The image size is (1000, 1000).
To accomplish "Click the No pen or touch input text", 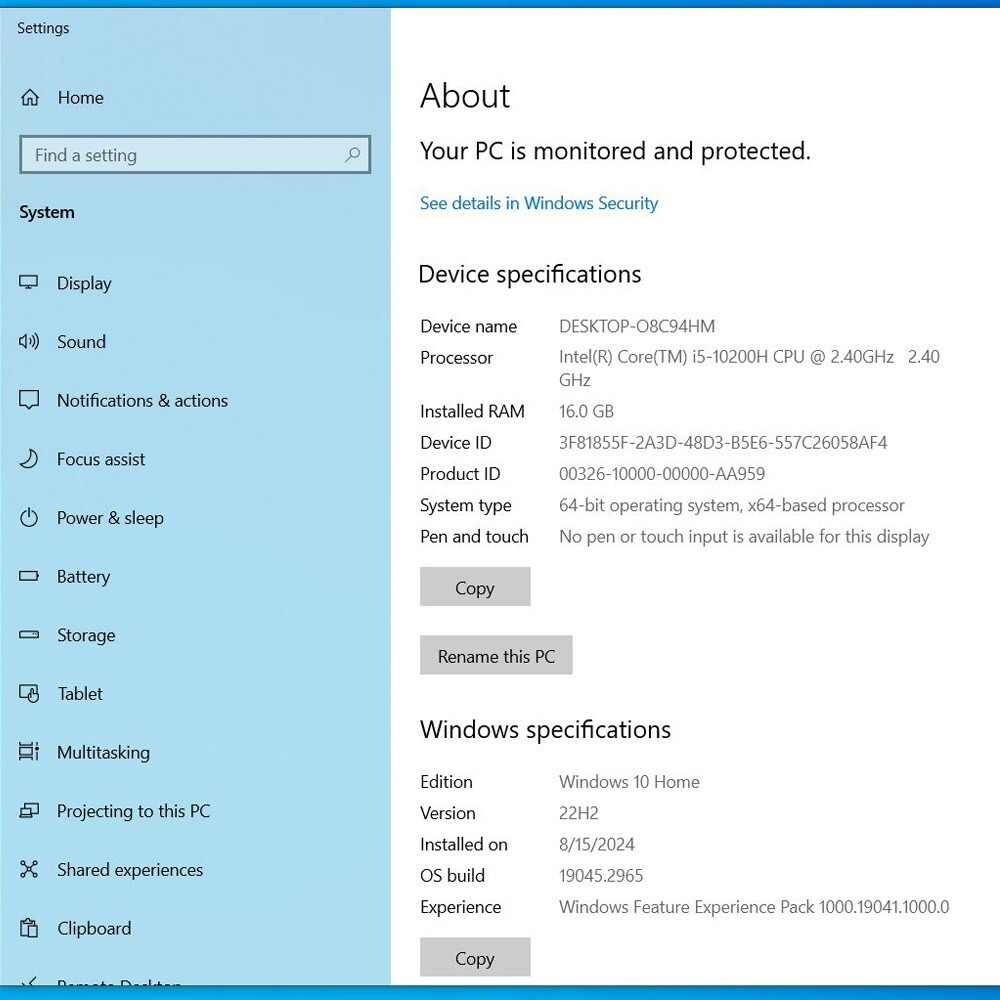I will click(x=744, y=536).
